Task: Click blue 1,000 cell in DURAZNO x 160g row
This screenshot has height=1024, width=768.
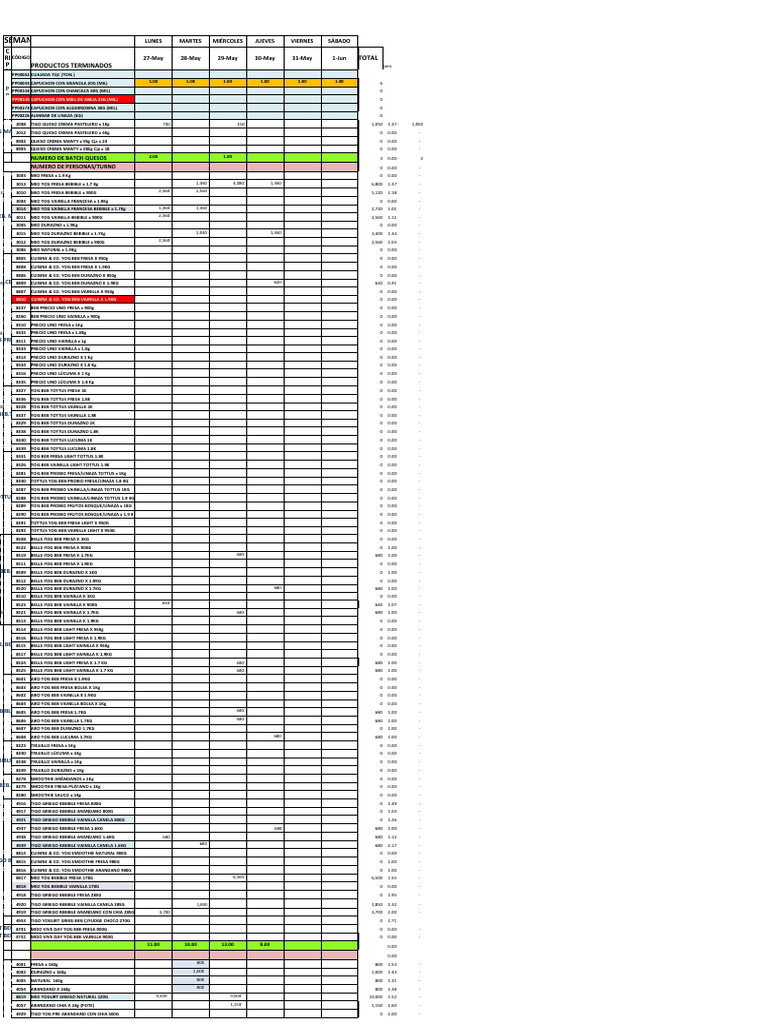Action: coord(191,972)
